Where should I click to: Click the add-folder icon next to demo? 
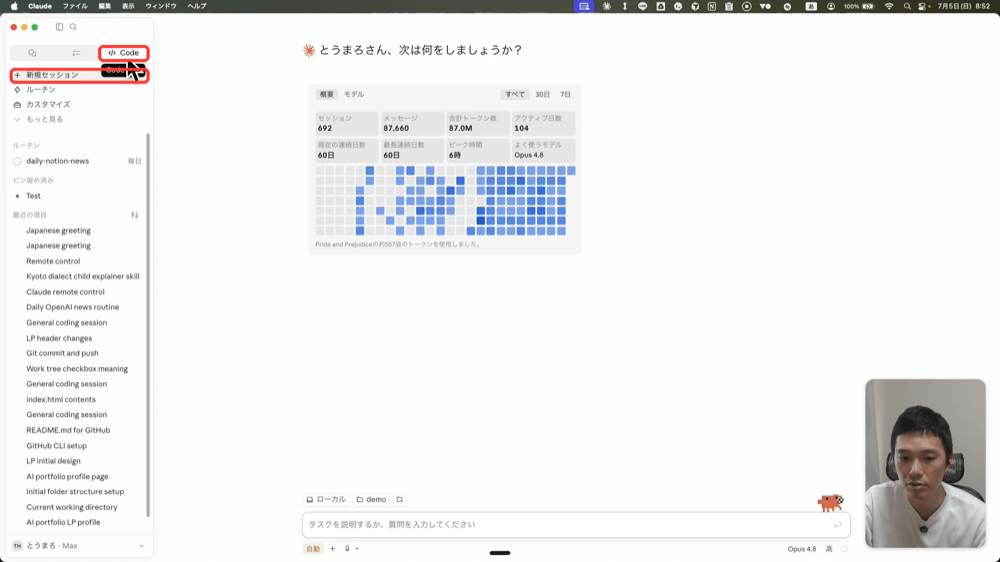click(400, 499)
